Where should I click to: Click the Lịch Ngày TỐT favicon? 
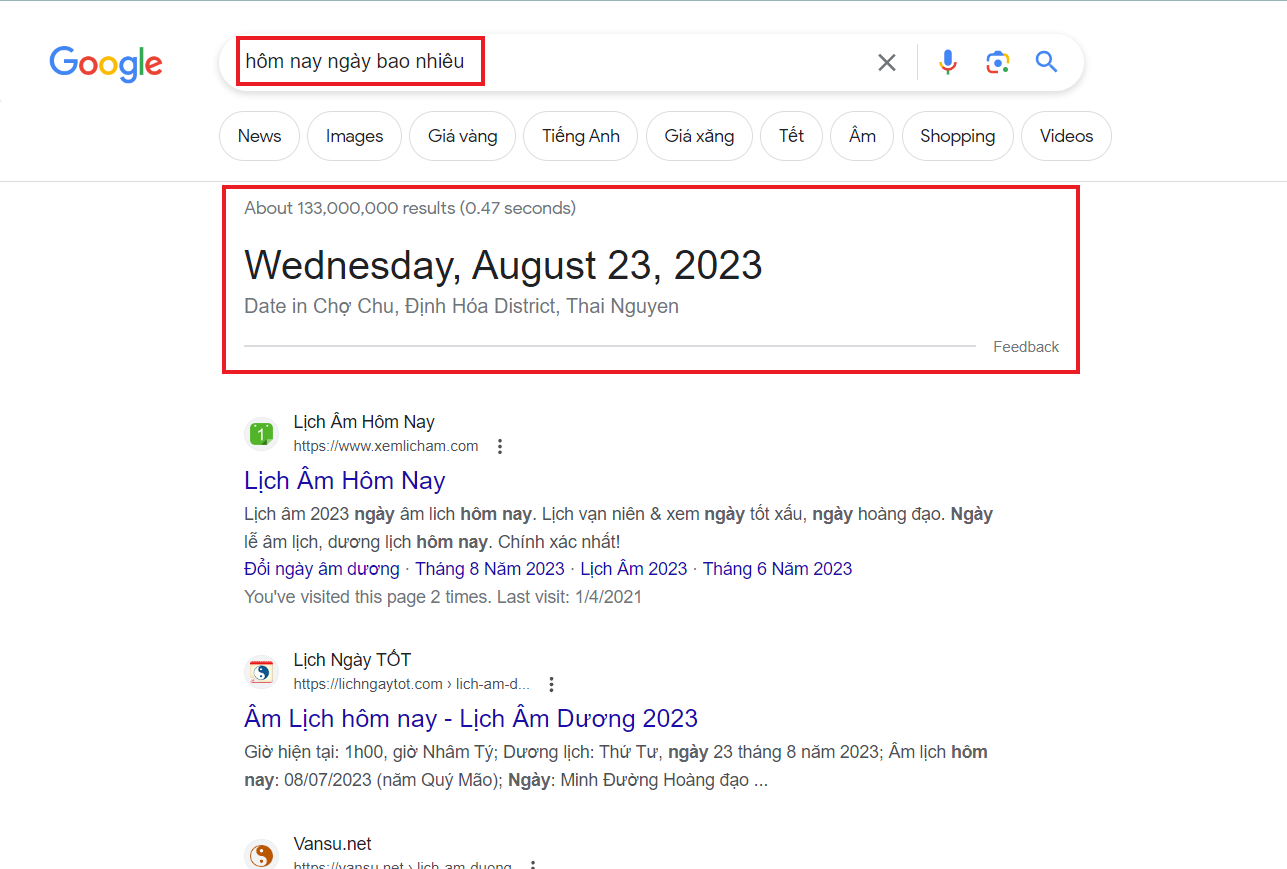(261, 672)
